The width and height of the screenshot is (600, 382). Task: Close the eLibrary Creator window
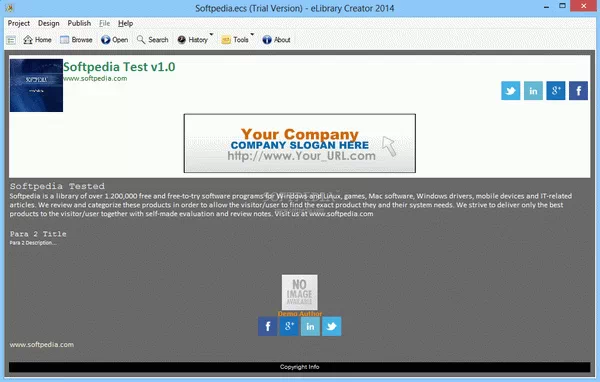click(x=584, y=6)
